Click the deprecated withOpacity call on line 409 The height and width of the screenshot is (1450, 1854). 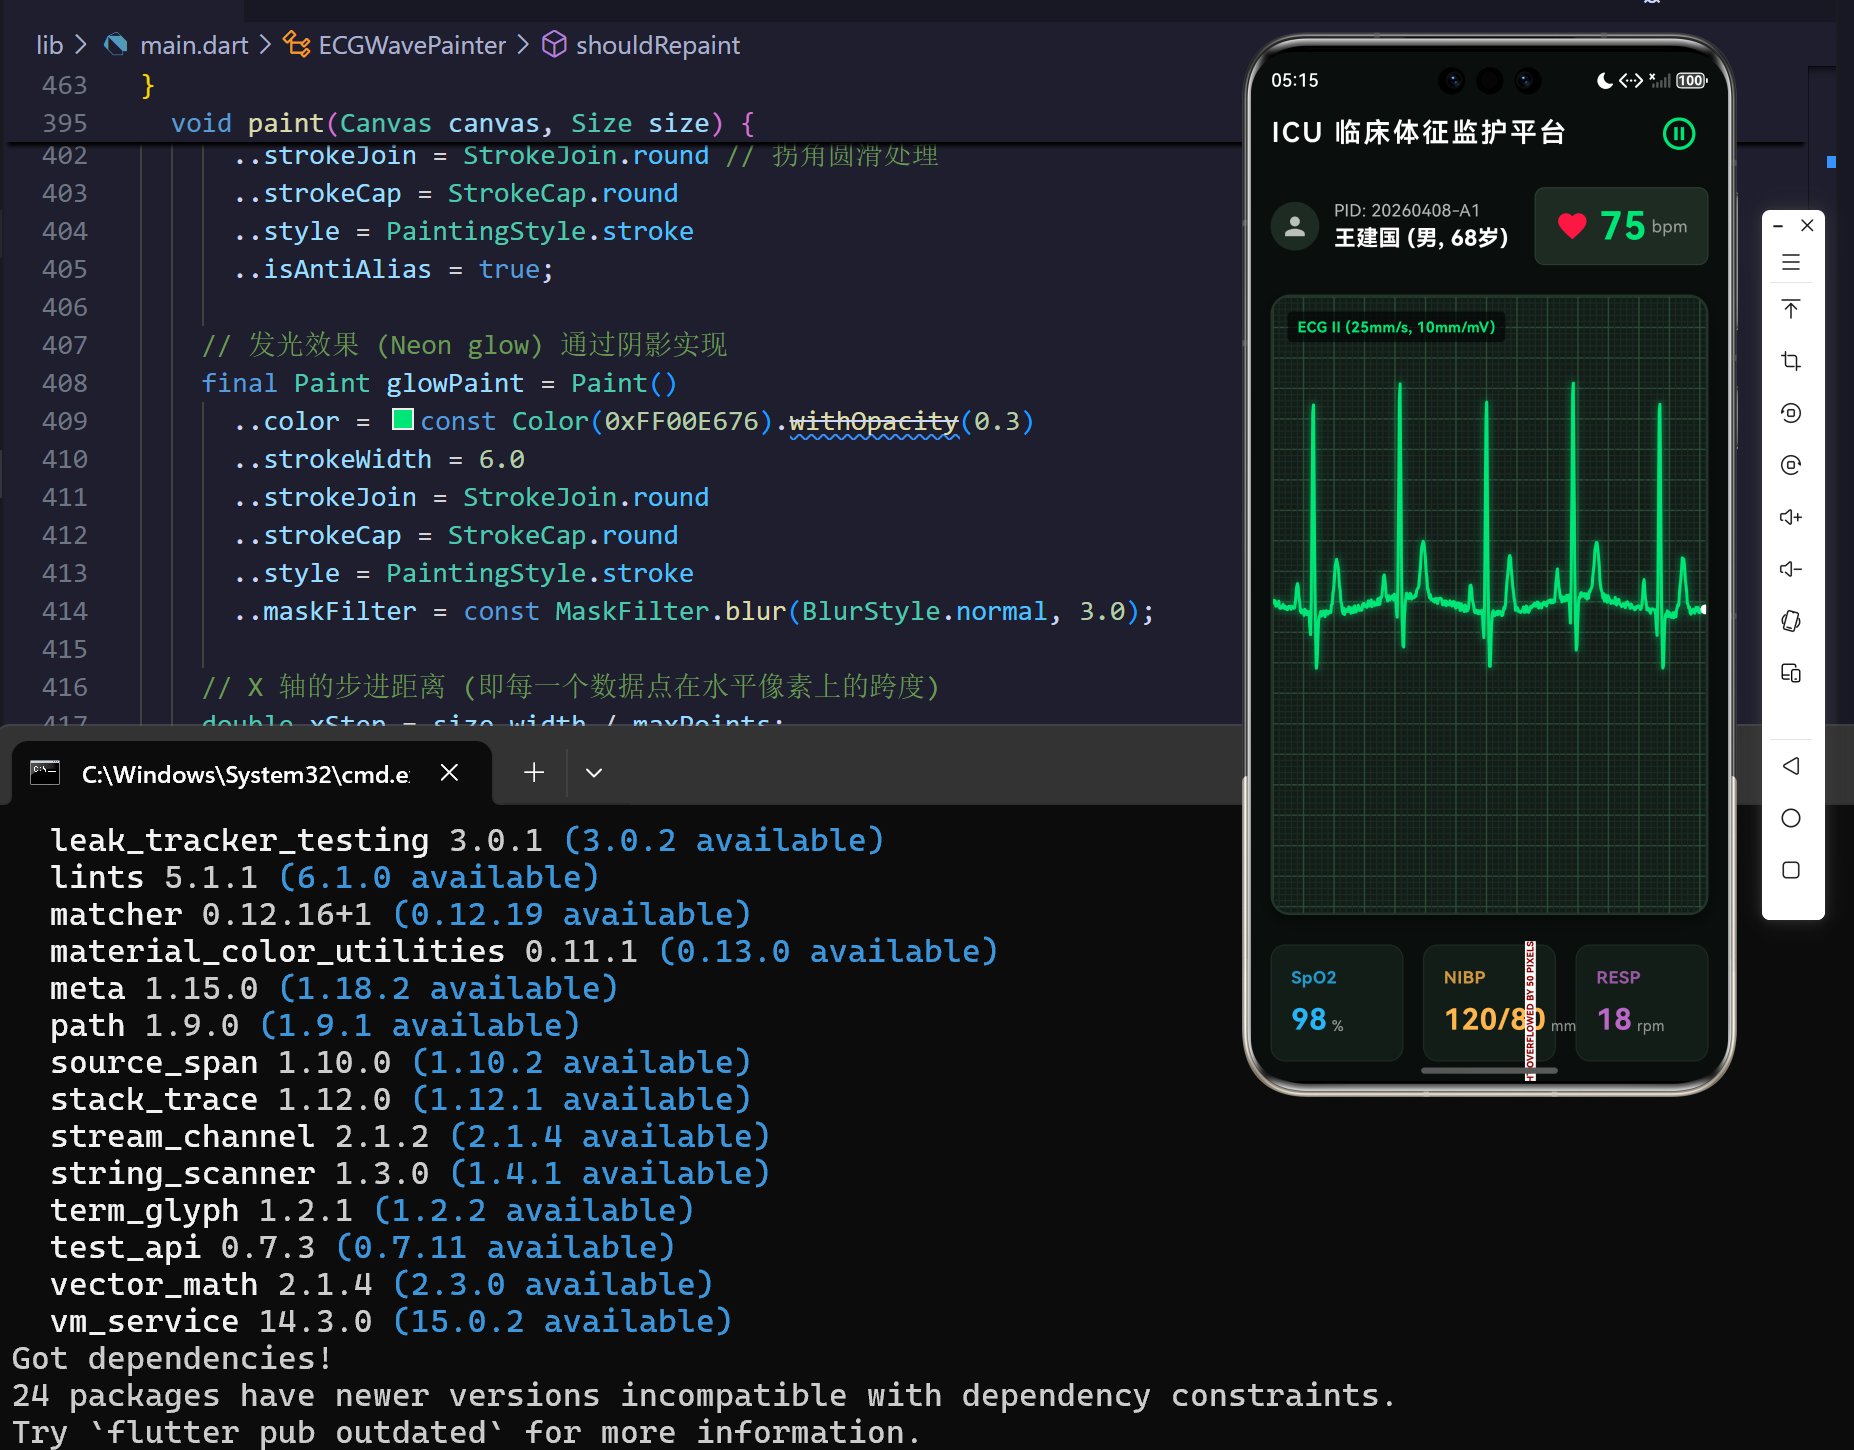873,421
